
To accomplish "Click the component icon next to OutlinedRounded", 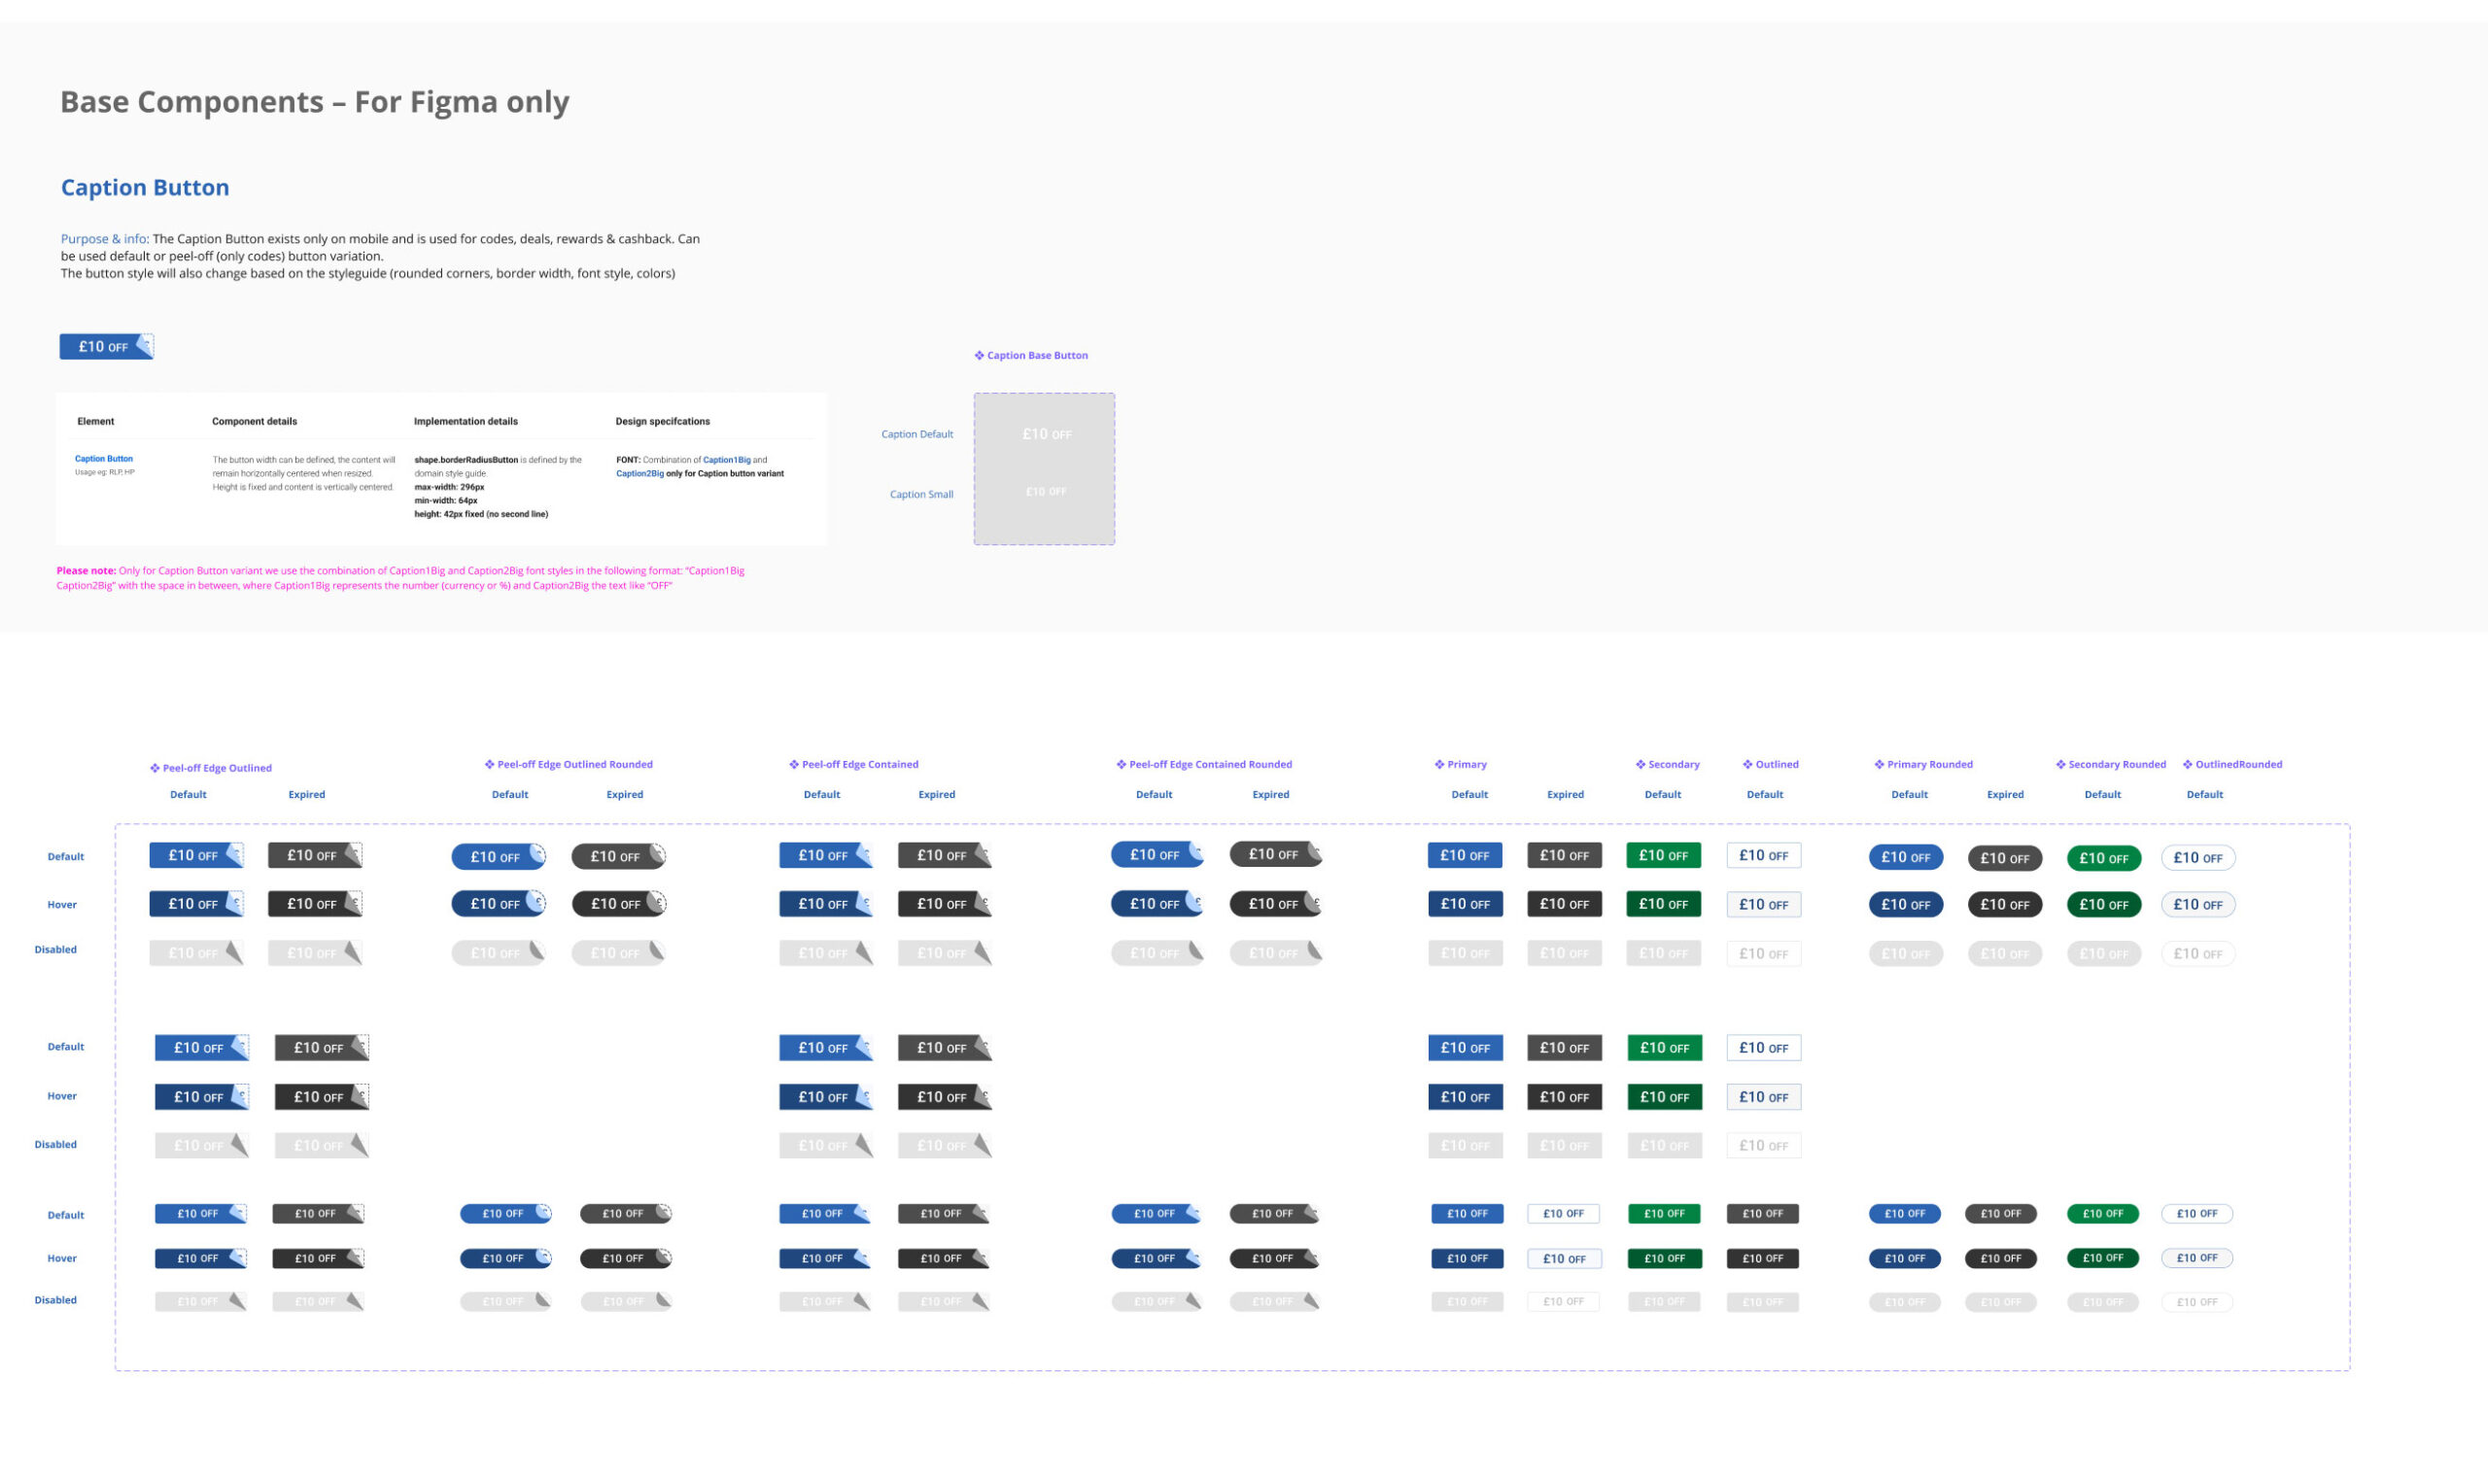I will [x=2187, y=764].
